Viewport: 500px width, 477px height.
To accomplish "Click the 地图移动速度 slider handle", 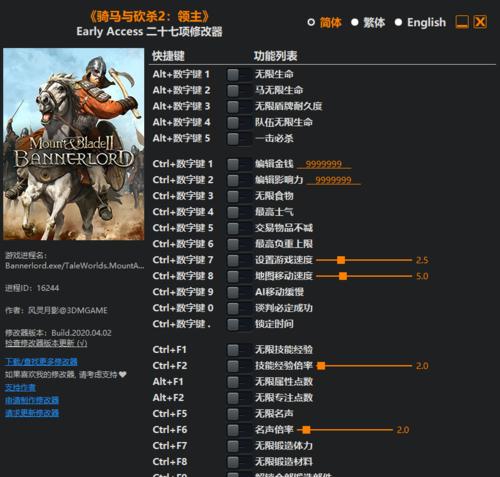I will [x=343, y=276].
